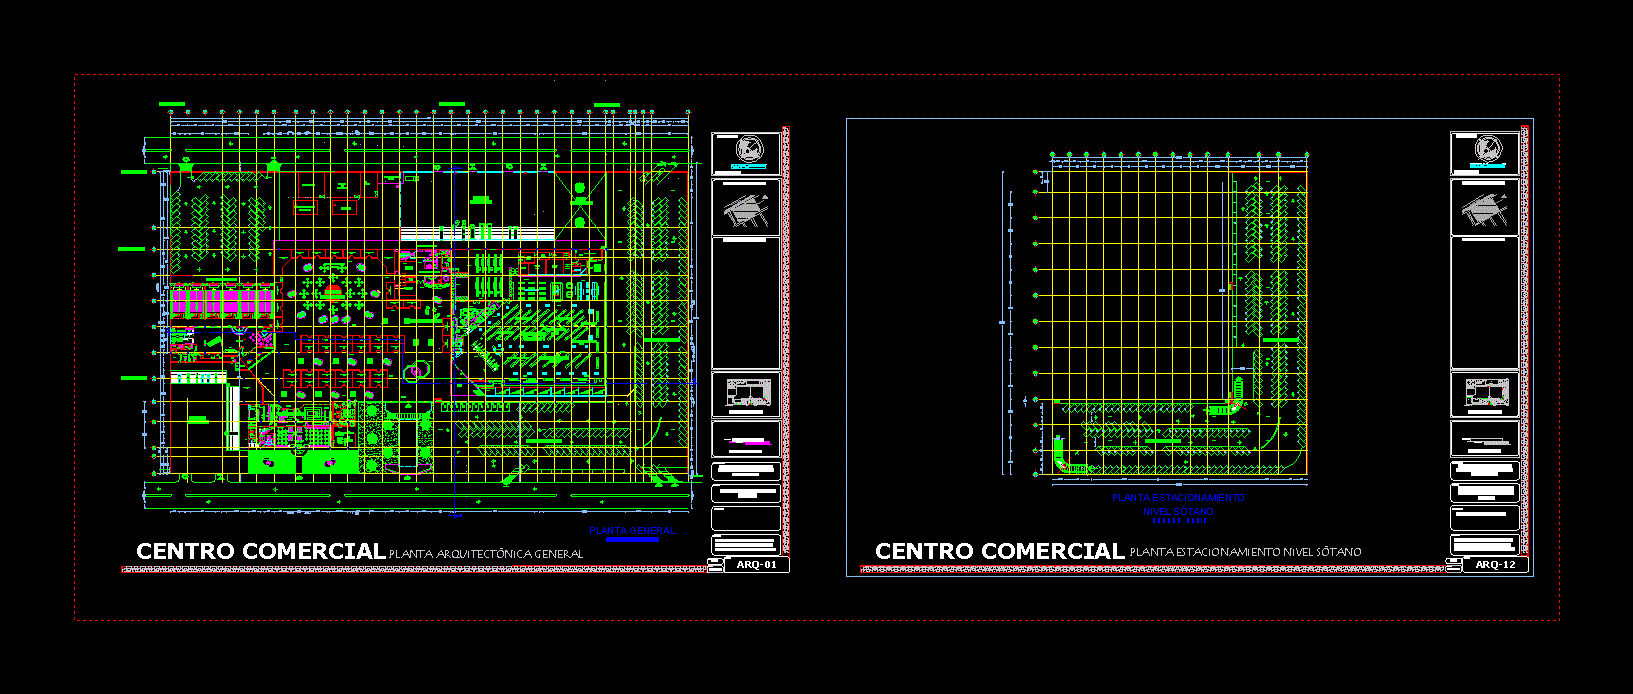Select the CENTRO COMERCIAL title on left sheet
The height and width of the screenshot is (694, 1633).
260,551
